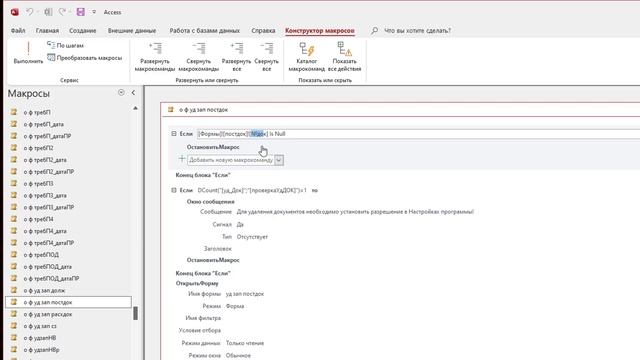Image resolution: width=640 pixels, height=360 pixels.
Task: Click Преобразовать макросы
Action: click(84, 58)
